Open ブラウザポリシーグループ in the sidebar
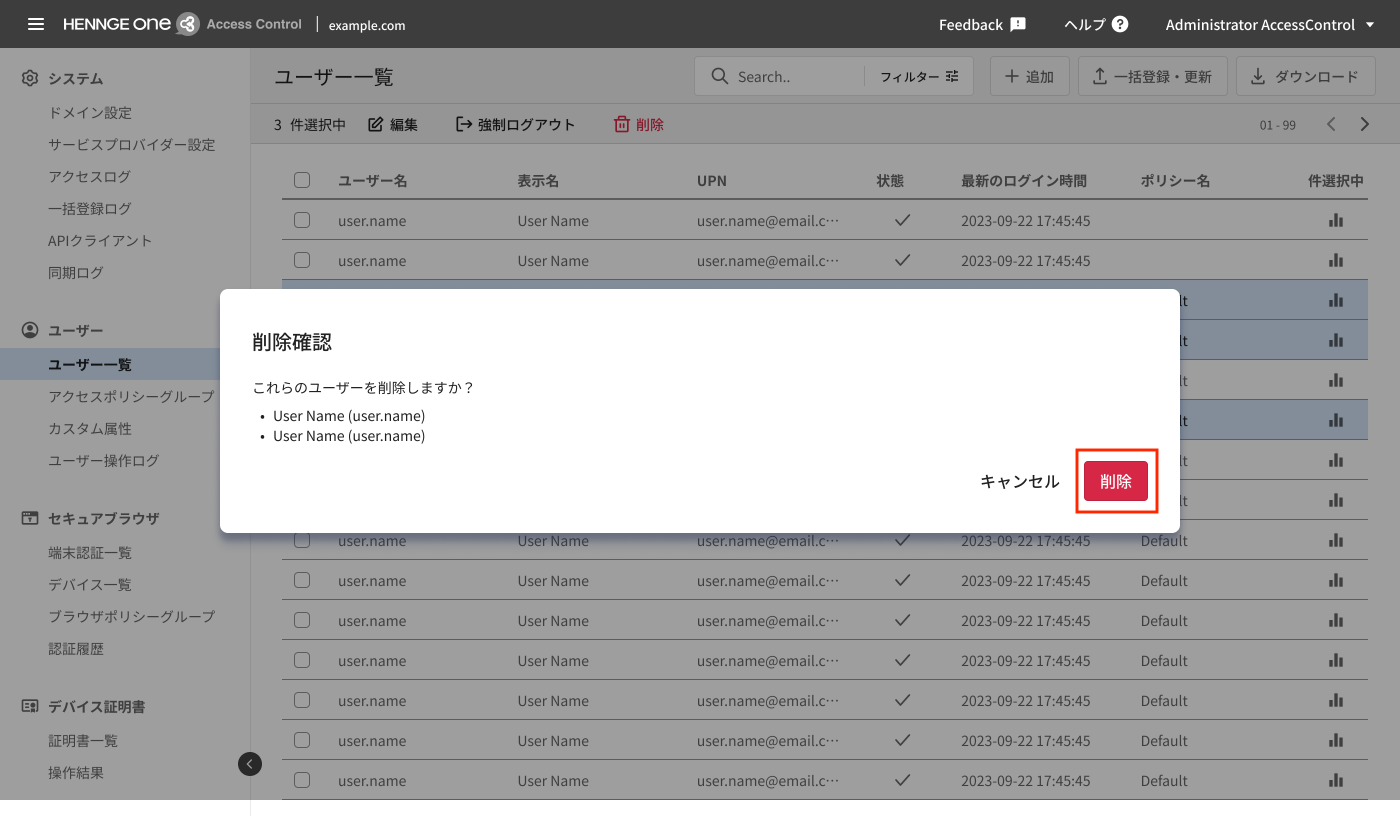Image resolution: width=1400 pixels, height=816 pixels. (131, 617)
